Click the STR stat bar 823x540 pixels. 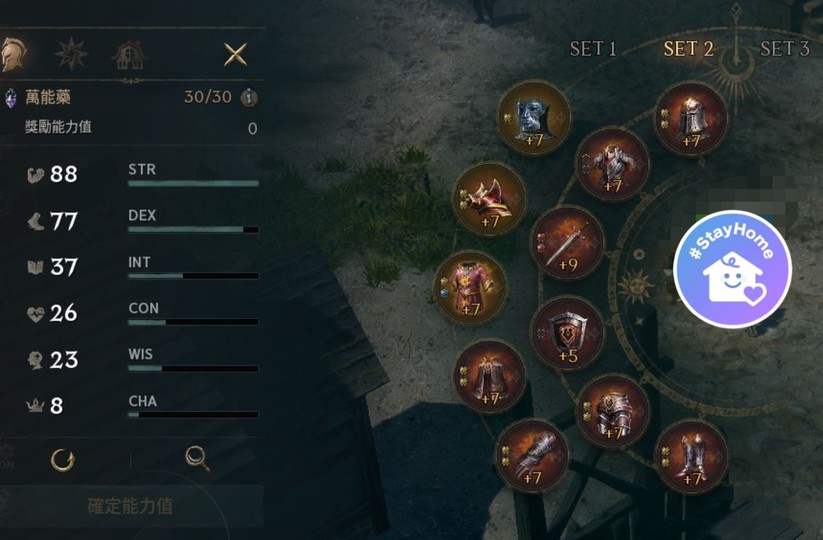(193, 183)
